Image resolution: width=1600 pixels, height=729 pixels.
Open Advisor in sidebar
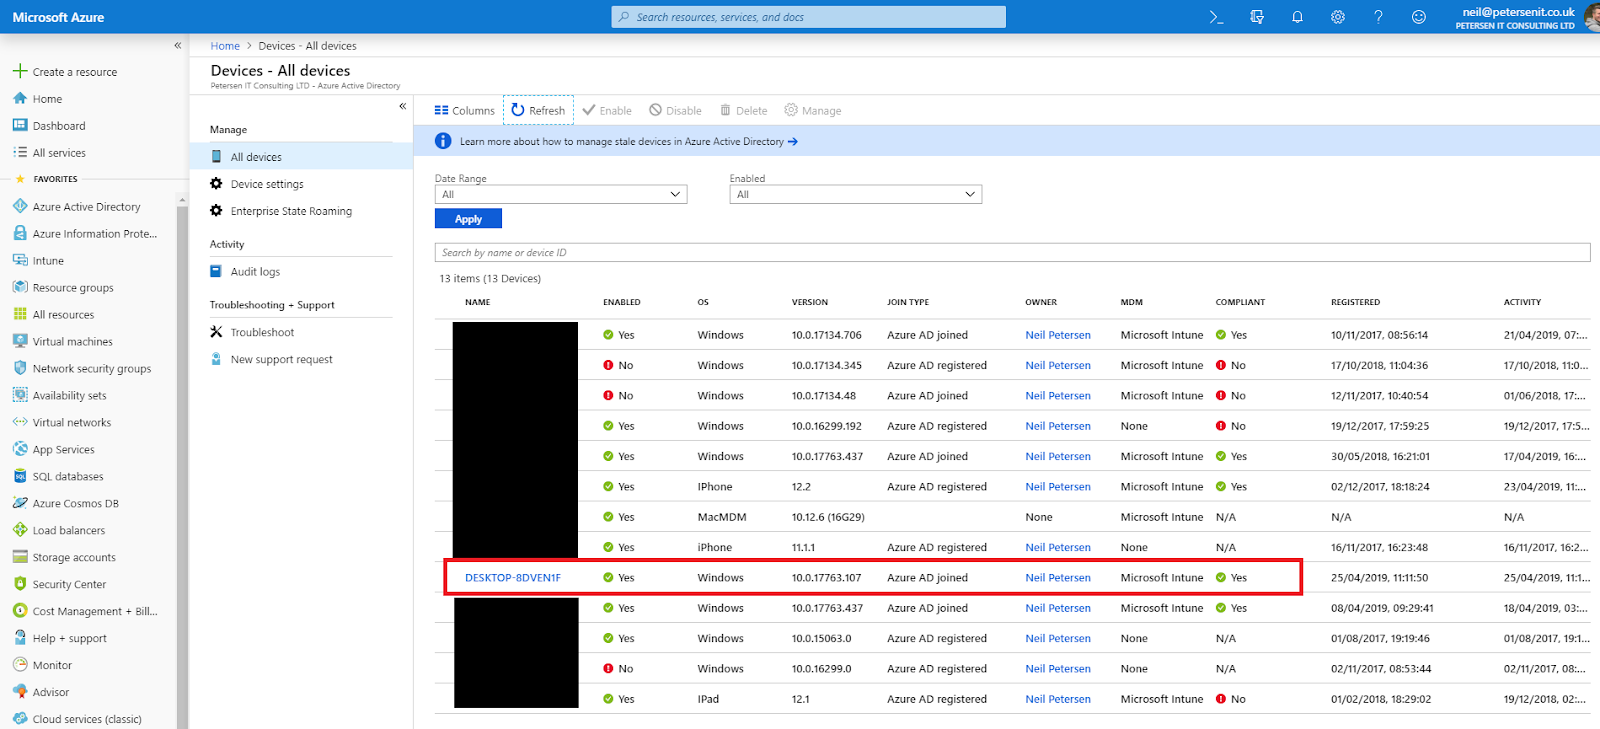pyautogui.click(x=41, y=693)
